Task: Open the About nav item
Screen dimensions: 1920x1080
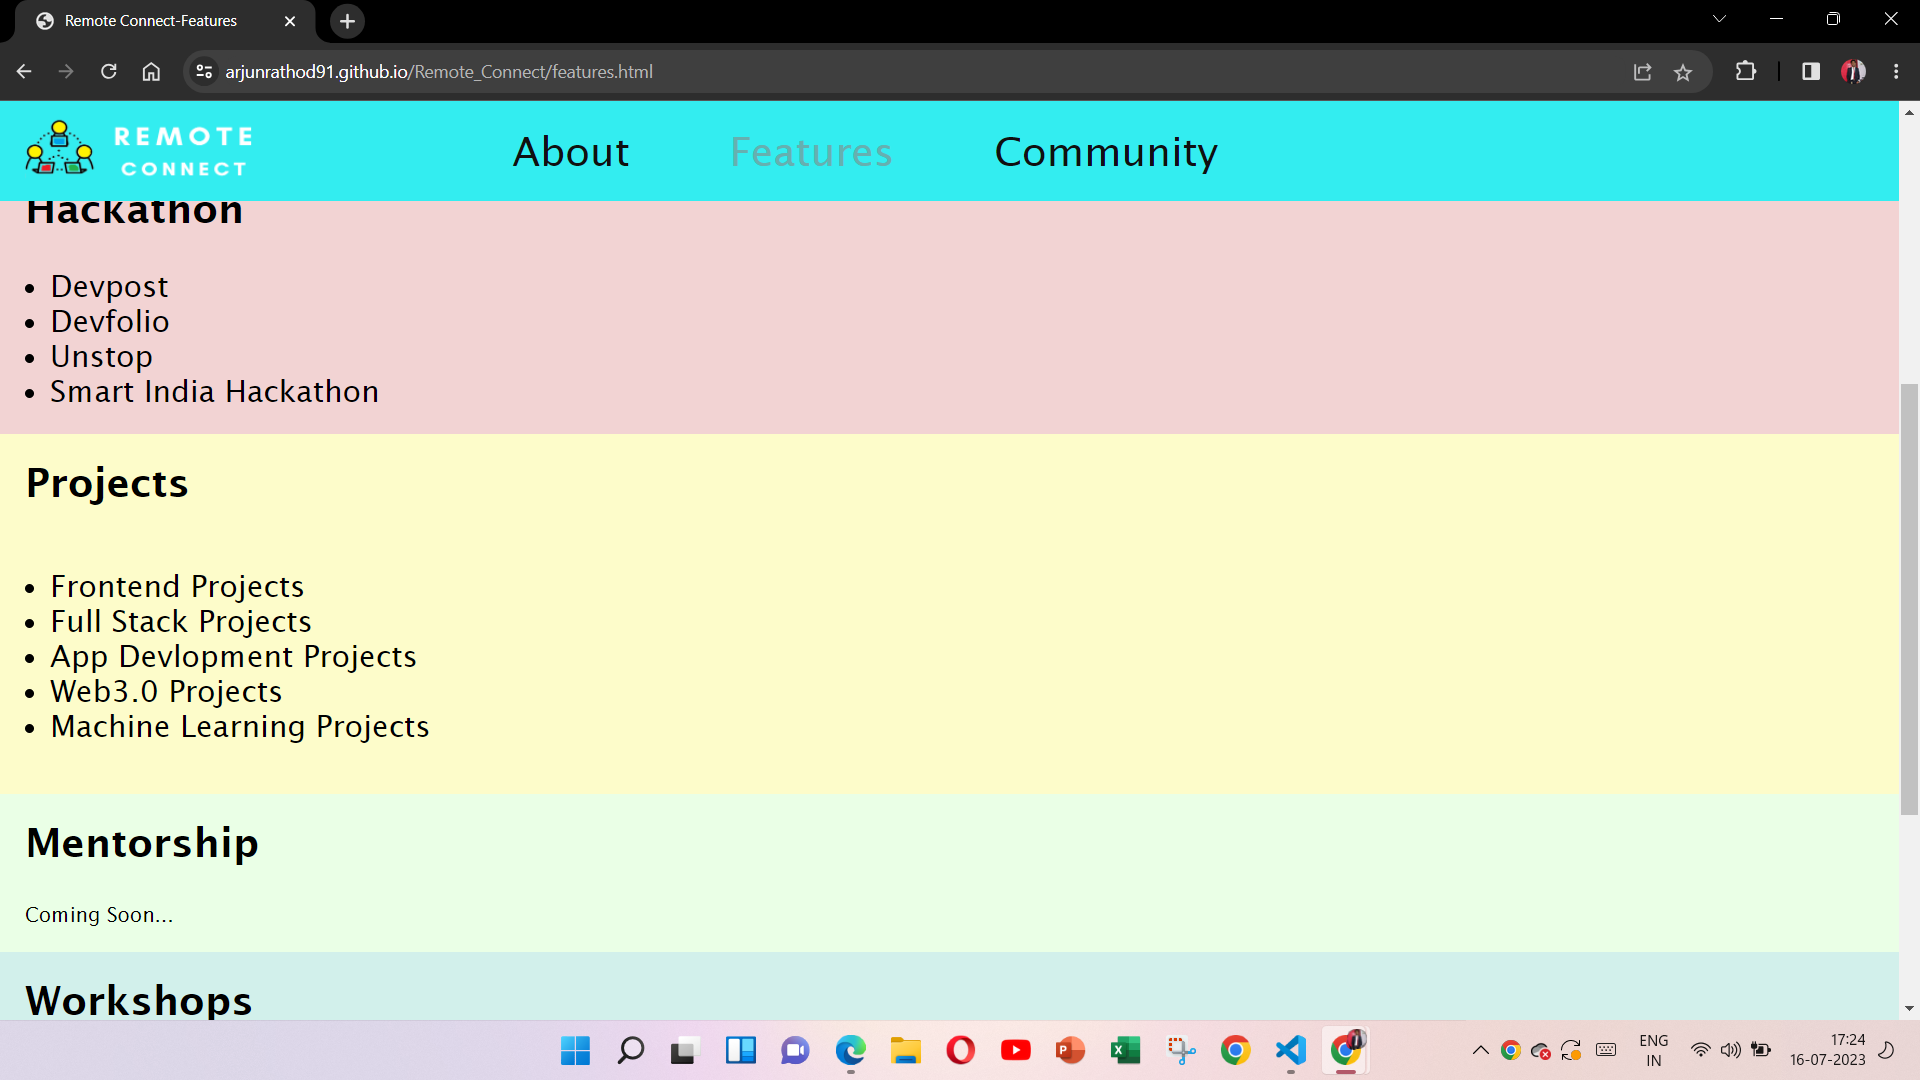Action: point(571,152)
